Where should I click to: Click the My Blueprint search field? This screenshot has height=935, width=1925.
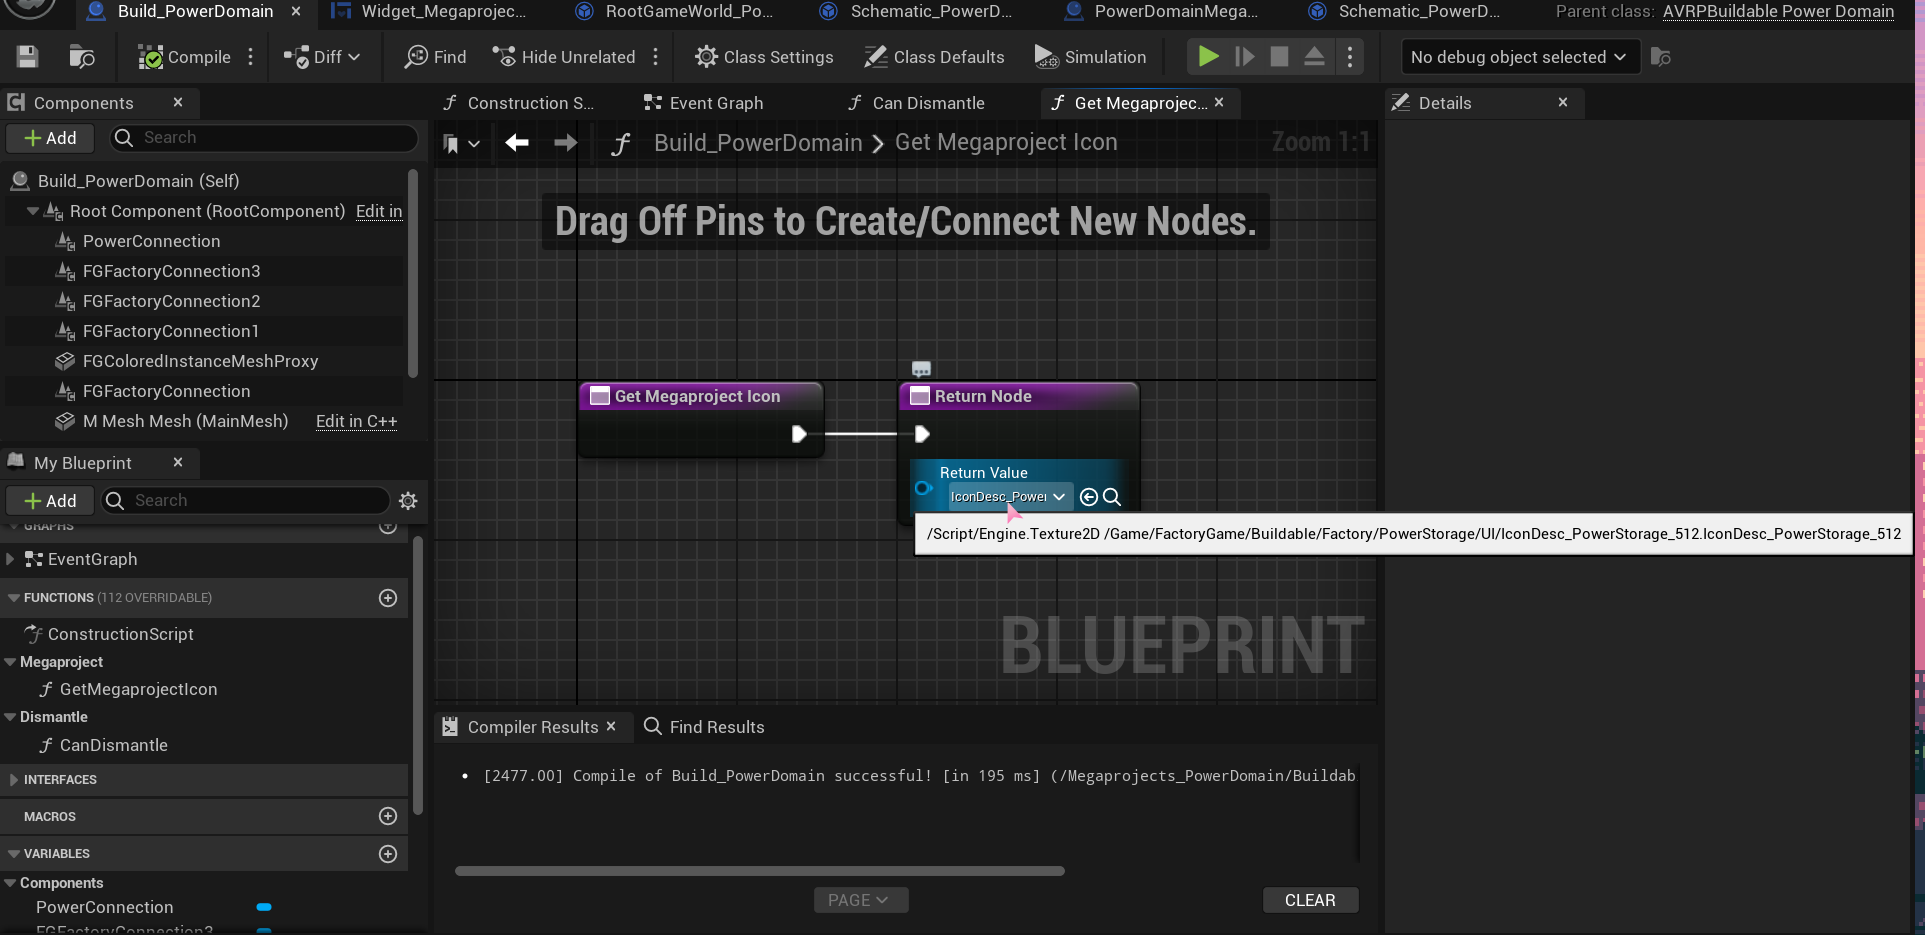coord(246,500)
